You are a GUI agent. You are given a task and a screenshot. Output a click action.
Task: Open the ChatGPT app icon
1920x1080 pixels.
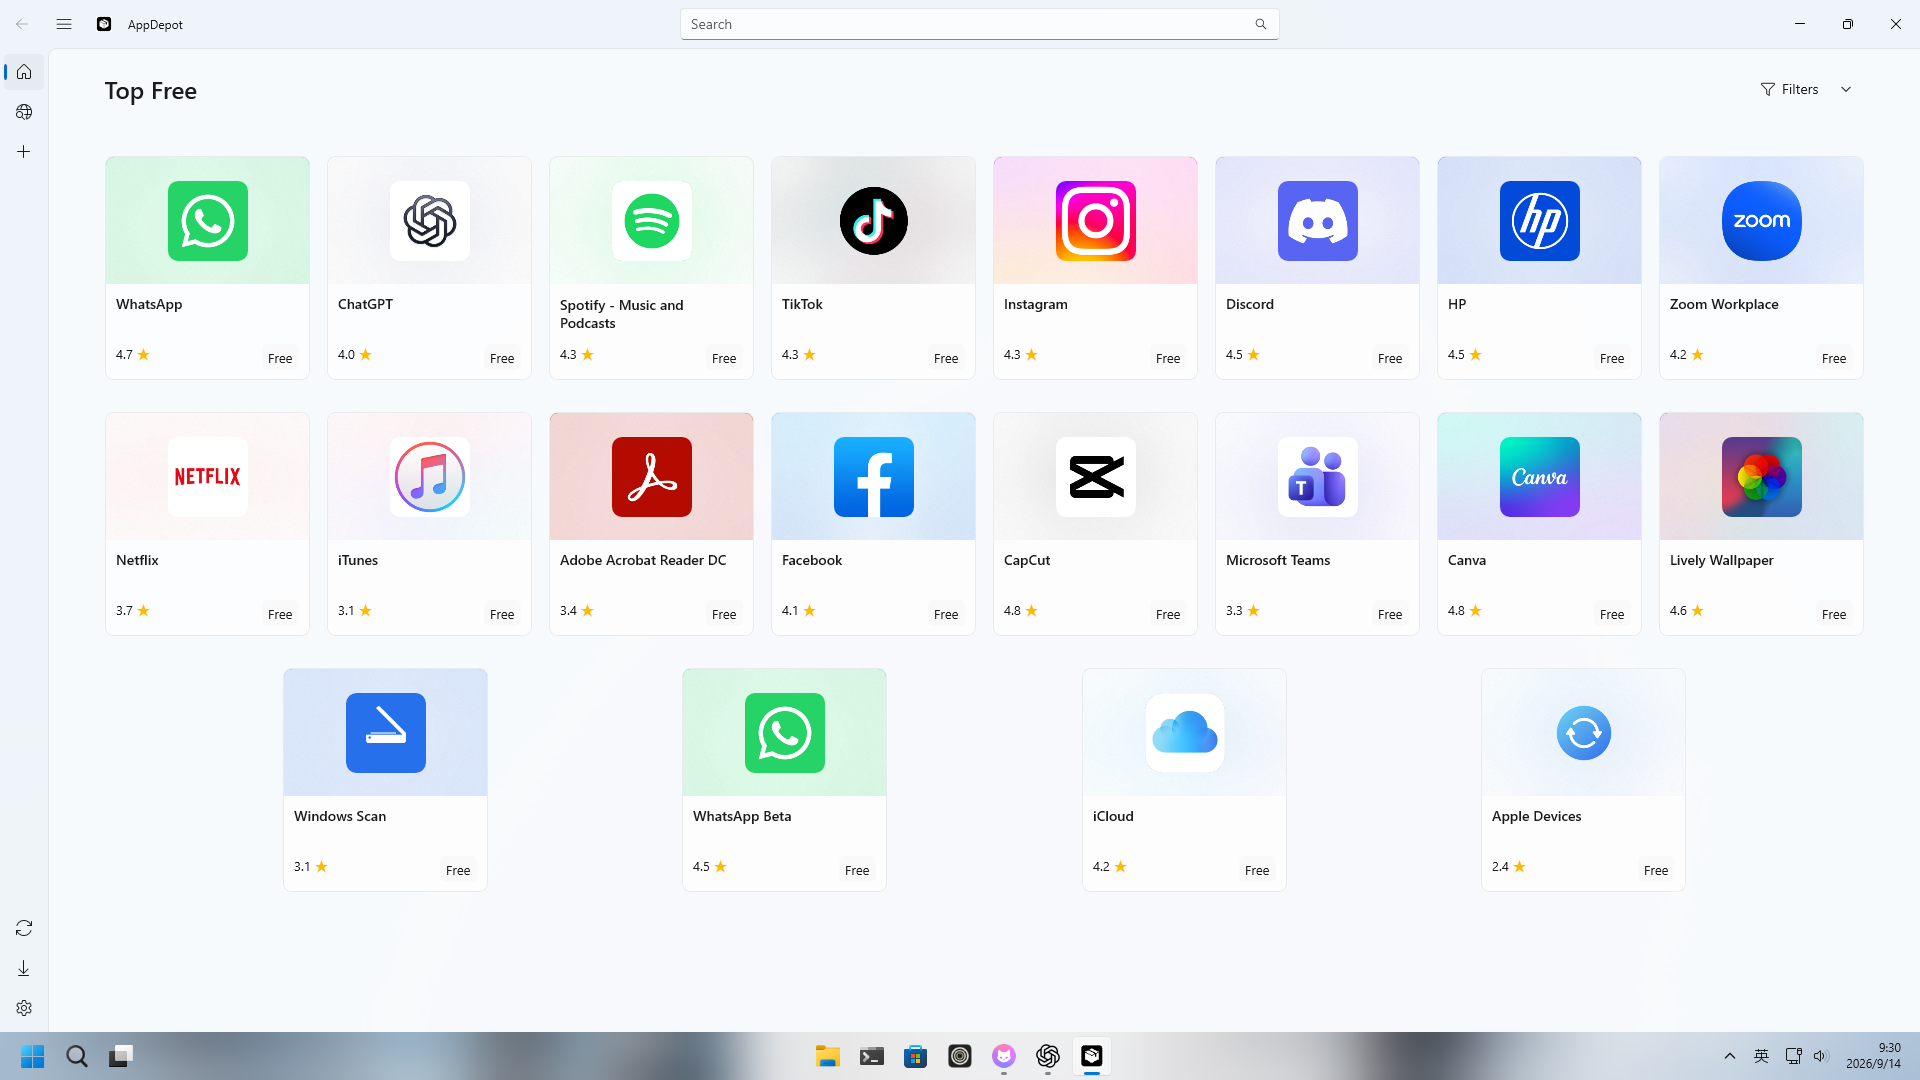tap(430, 221)
